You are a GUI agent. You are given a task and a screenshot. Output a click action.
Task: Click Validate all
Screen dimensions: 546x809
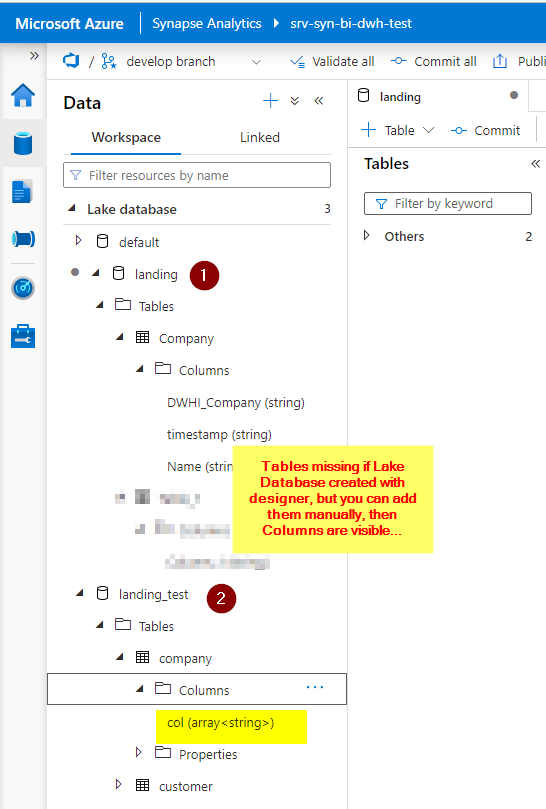pyautogui.click(x=332, y=62)
